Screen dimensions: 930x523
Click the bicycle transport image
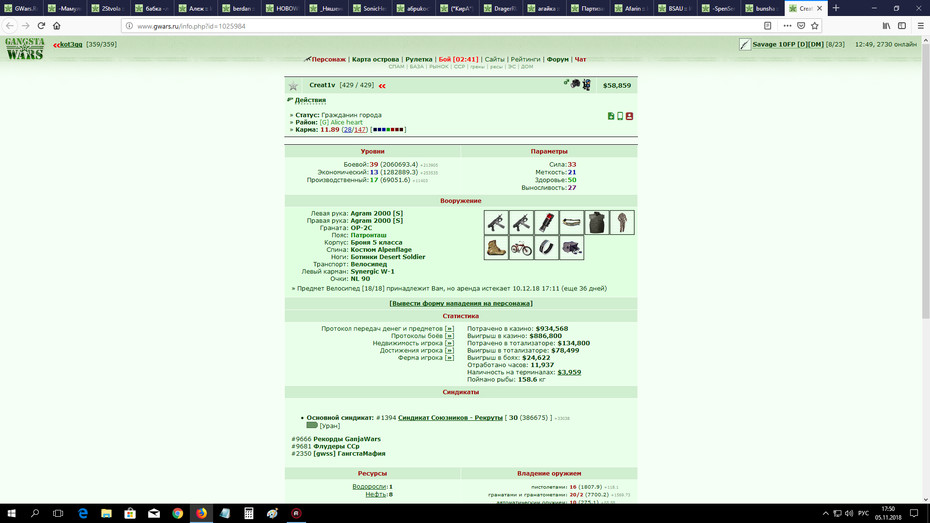tap(521, 248)
